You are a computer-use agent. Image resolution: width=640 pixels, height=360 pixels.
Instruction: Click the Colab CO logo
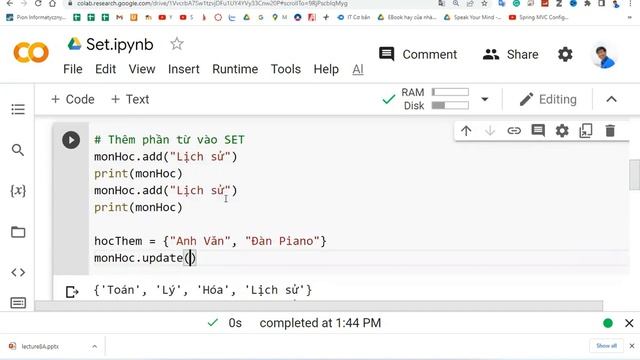[x=31, y=53]
